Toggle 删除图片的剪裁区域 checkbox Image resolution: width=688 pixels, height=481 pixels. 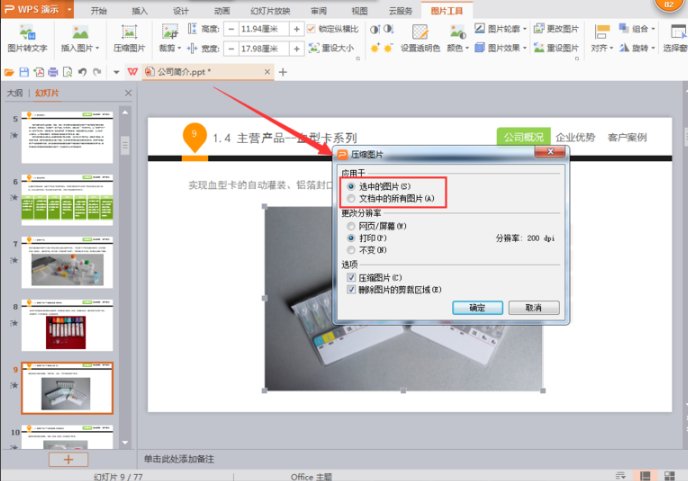click(x=351, y=289)
